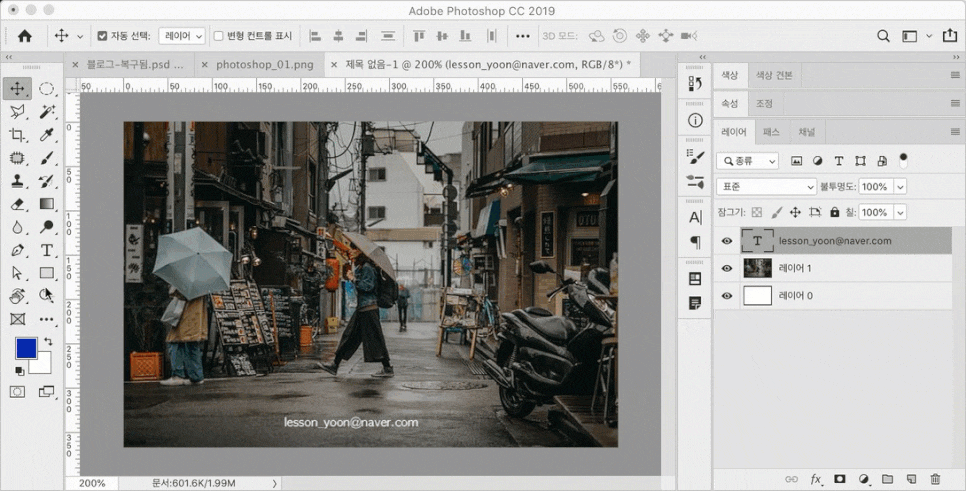Hide the 레이어 1 layer

pos(727,268)
